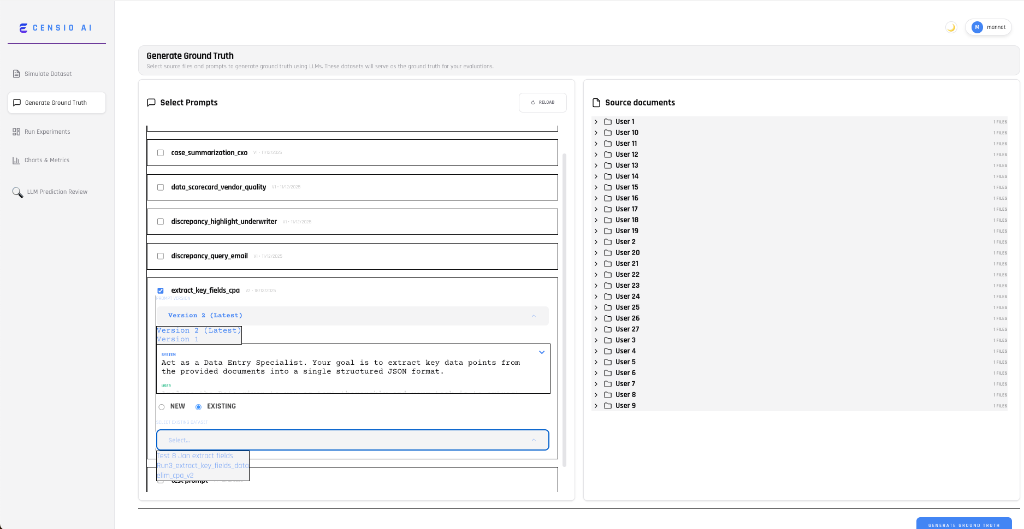Pick Run3_extract_key_fields_data dataset option

coord(203,466)
